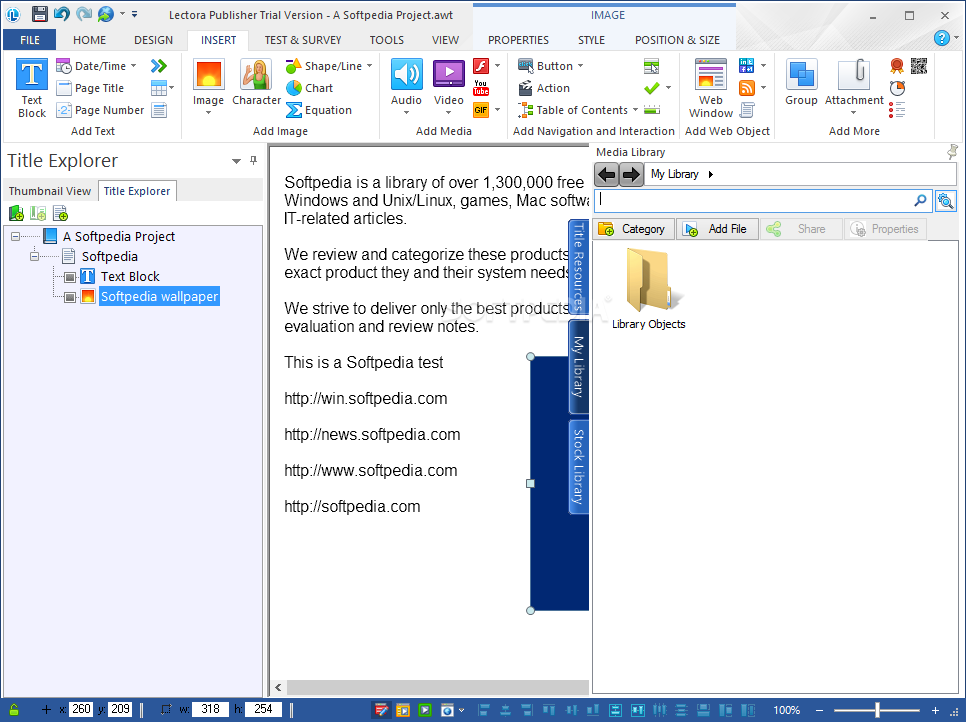Open the Stock Library side tab
Viewport: 966px width, 722px height.
coord(578,467)
